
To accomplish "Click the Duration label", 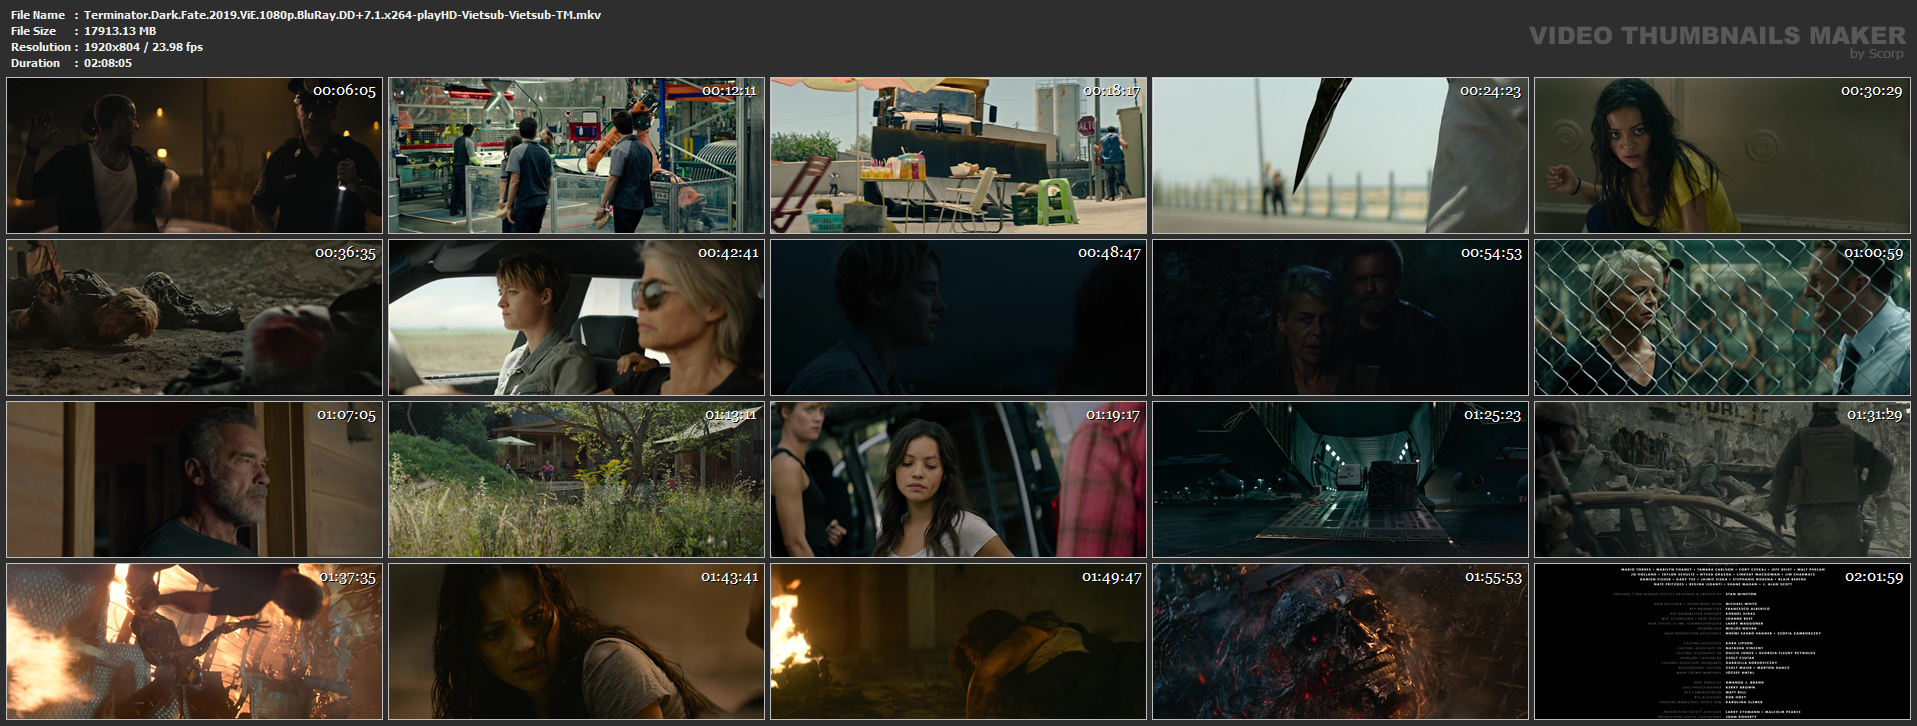I will 36,63.
